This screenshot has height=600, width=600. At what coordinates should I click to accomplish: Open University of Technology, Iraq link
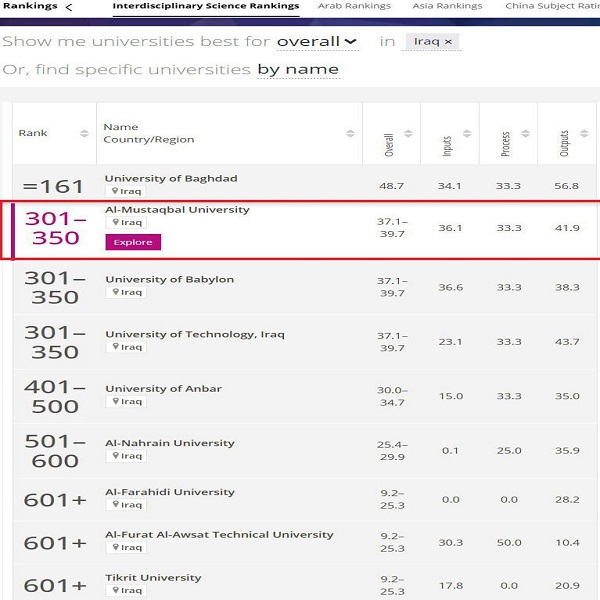point(195,334)
